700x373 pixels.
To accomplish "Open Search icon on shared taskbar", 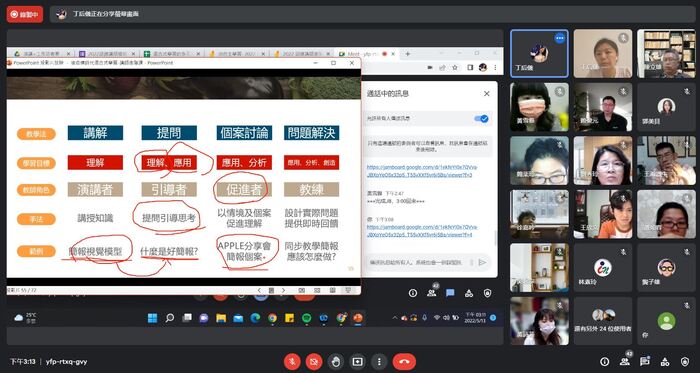I will pyautogui.click(x=170, y=318).
